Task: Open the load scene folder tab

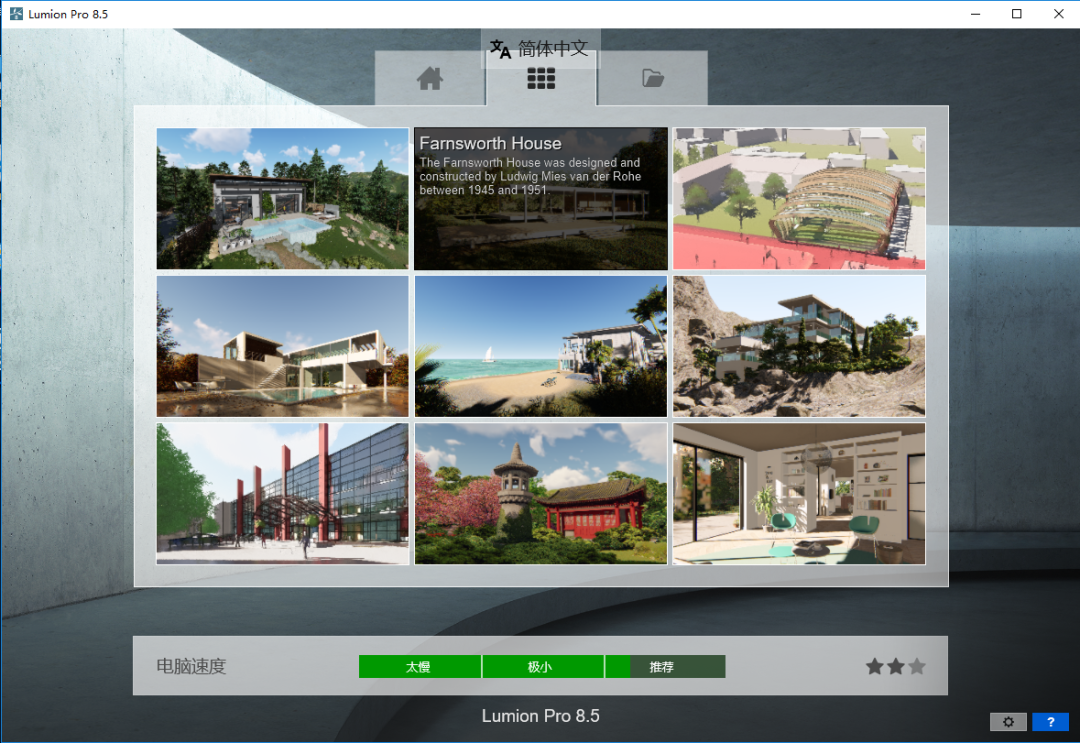Action: 652,79
